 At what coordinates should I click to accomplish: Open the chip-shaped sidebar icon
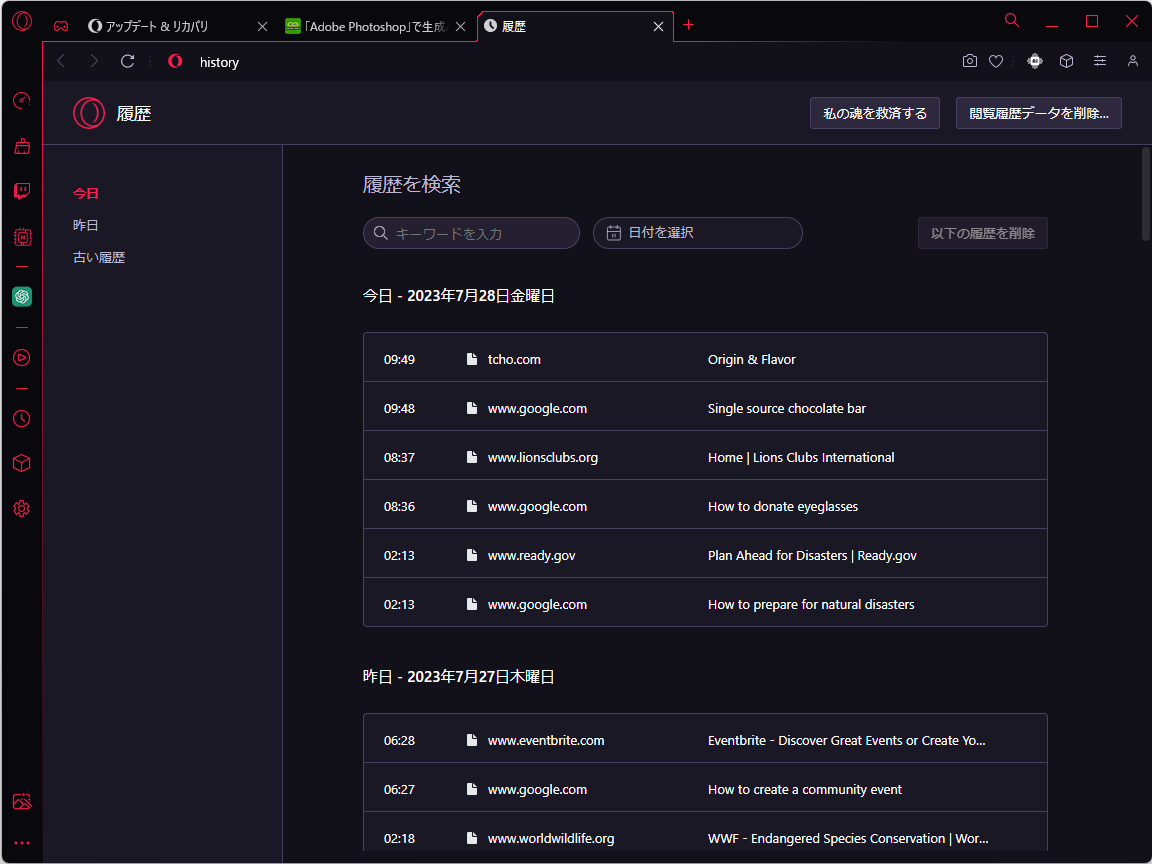(x=22, y=237)
